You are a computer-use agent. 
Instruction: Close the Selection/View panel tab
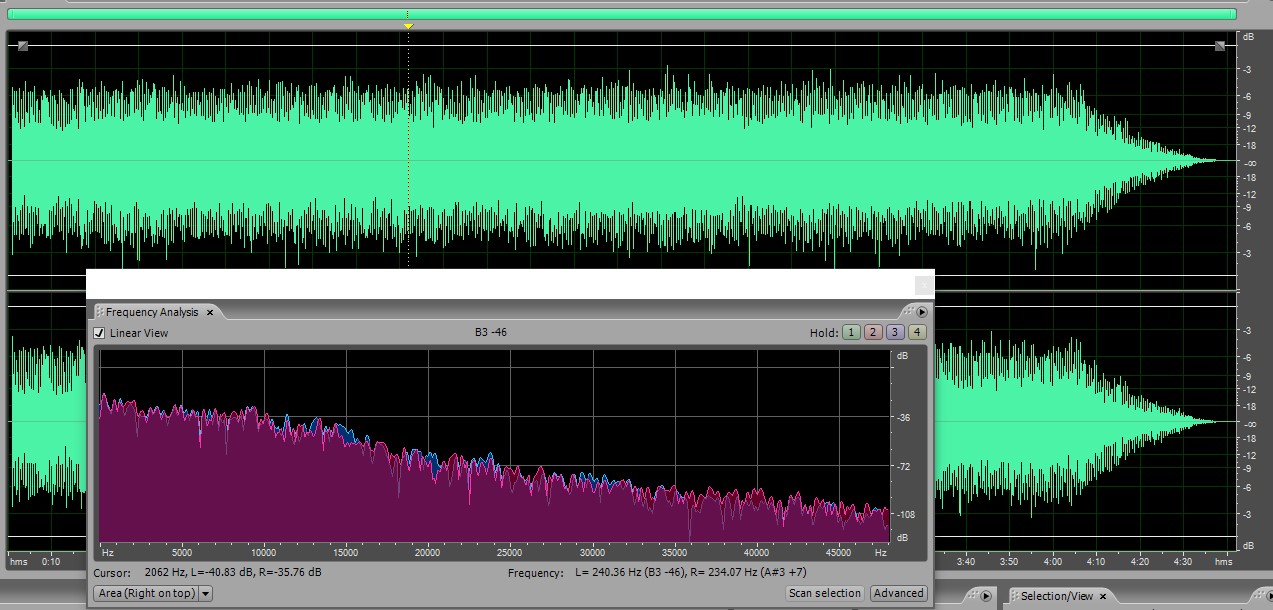[x=1105, y=596]
